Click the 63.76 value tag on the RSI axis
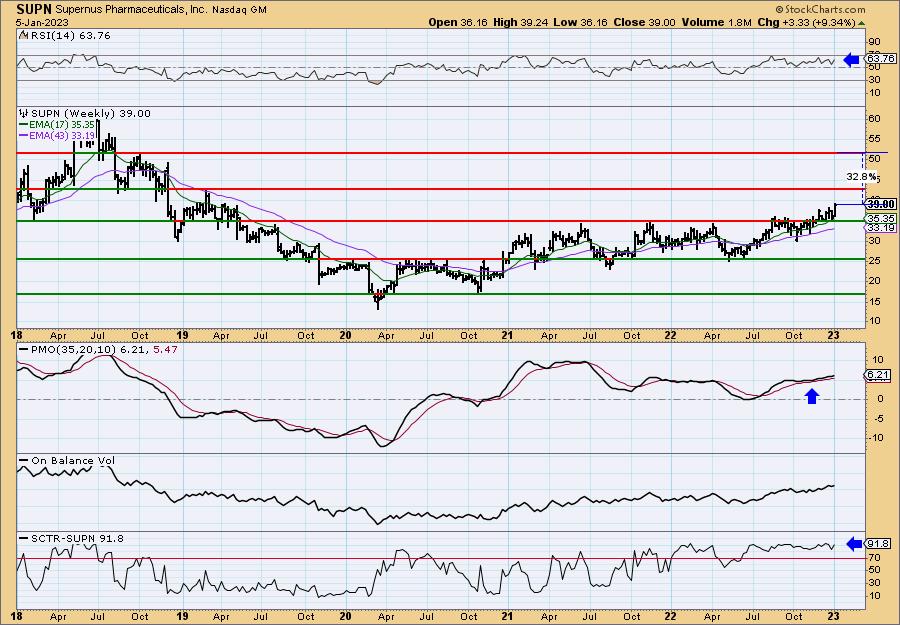 tap(881, 59)
